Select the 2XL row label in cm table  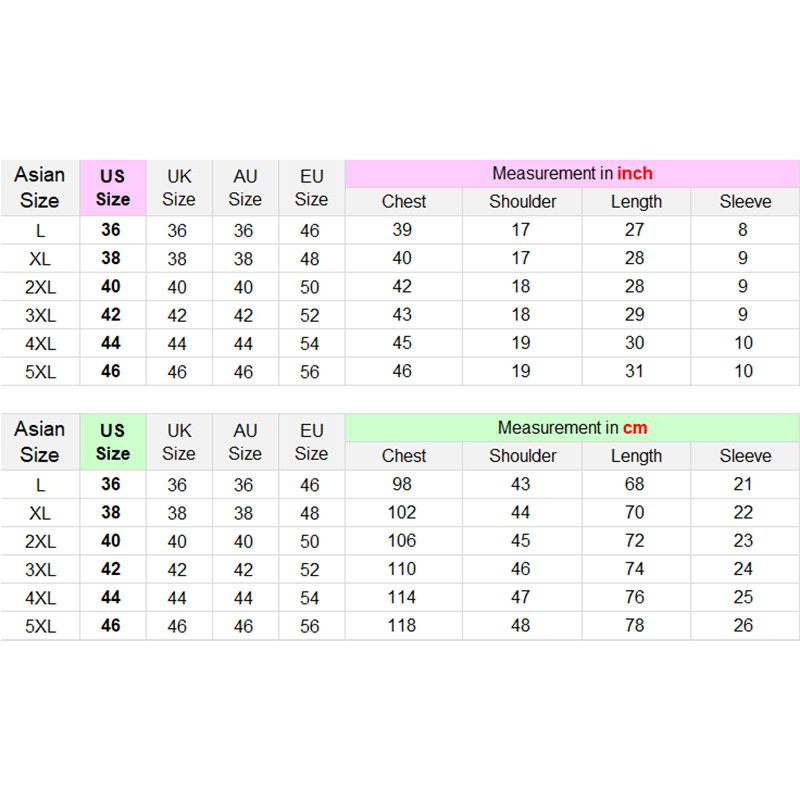pyautogui.click(x=40, y=541)
